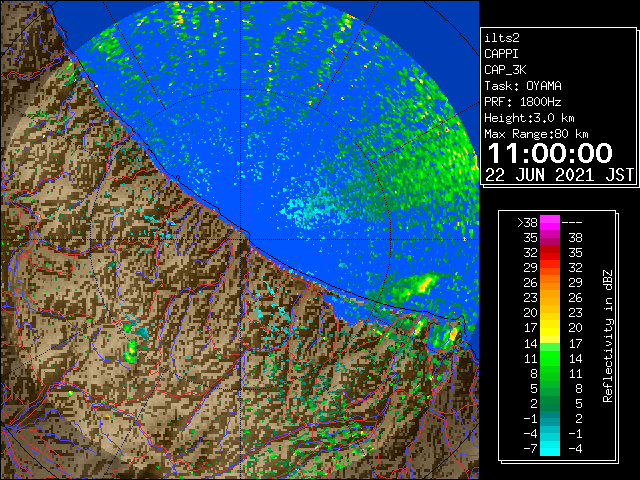Image resolution: width=640 pixels, height=480 pixels.
Task: Click the 'Reflectivity in dBZ' axis label
Action: tap(608, 336)
